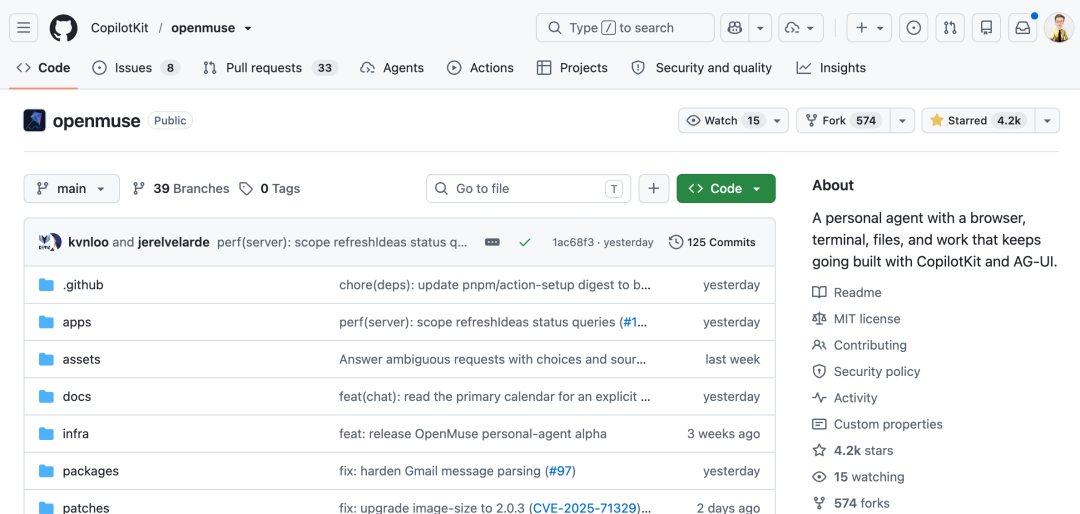This screenshot has height=514, width=1080.
Task: Click the openmuse repository avatar image
Action: click(34, 121)
